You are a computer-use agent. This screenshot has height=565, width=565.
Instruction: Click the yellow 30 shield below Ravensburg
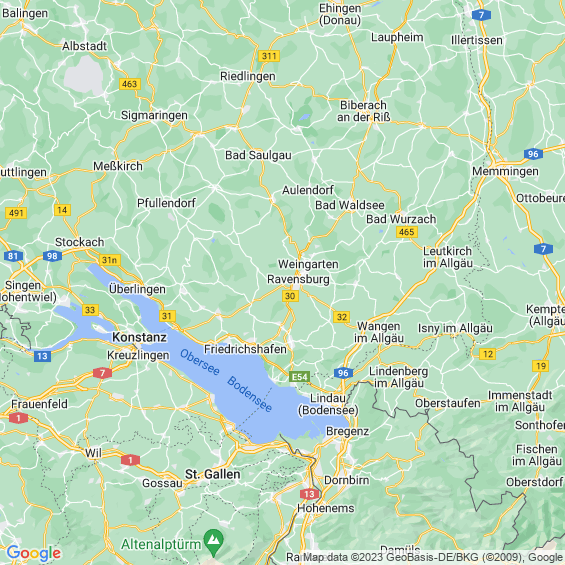[290, 296]
